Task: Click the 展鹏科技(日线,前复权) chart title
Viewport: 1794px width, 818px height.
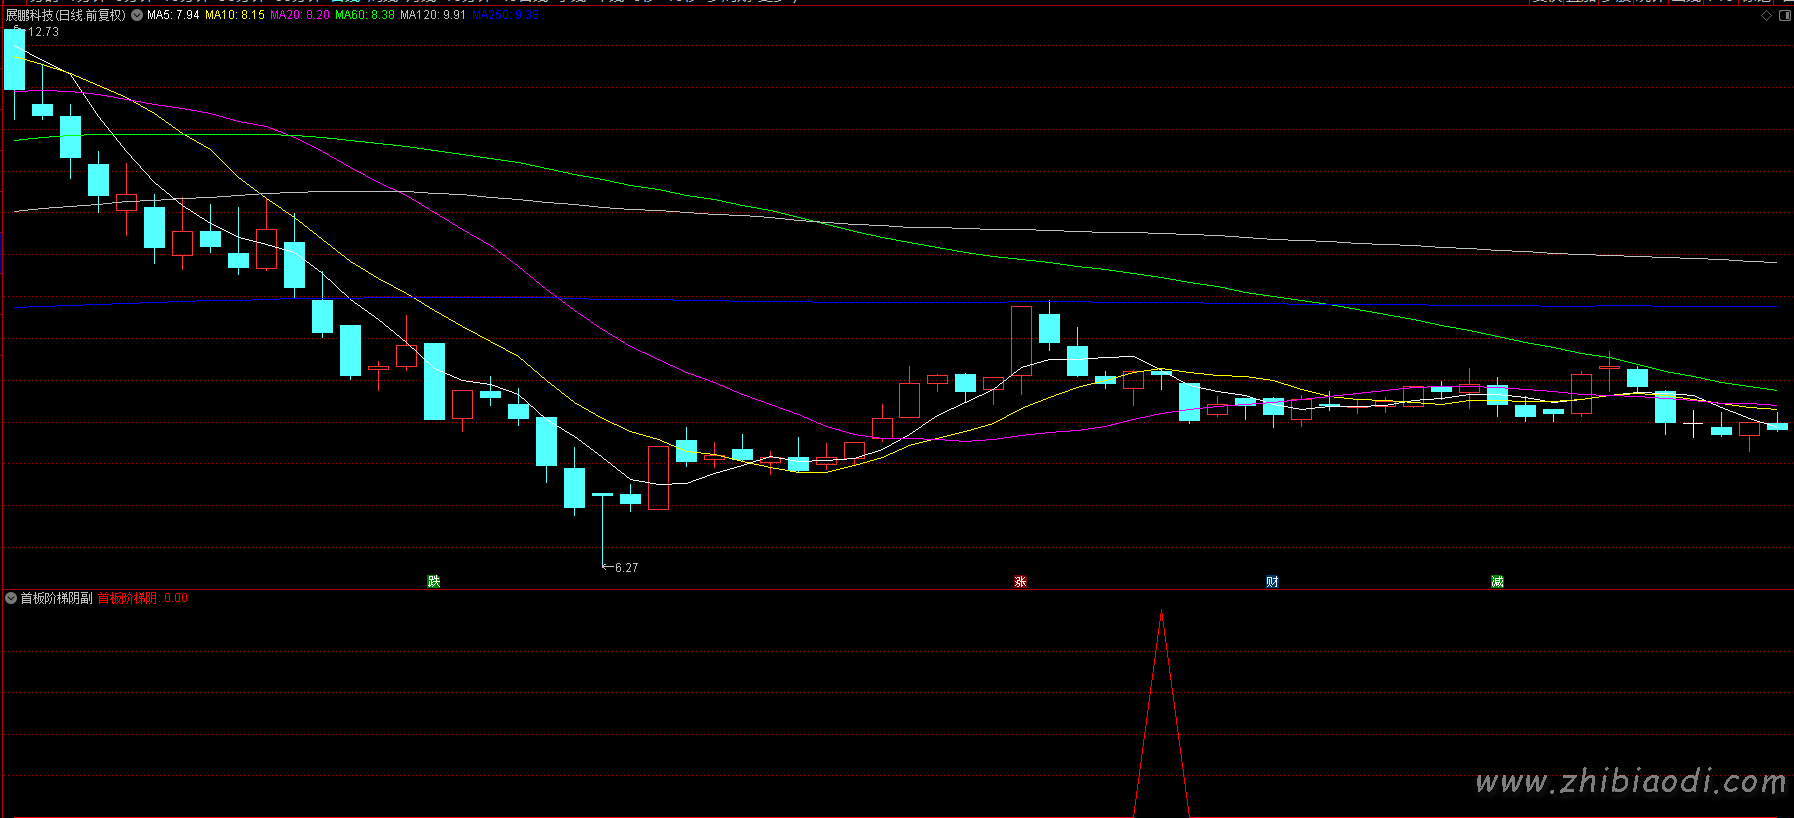Action: coord(66,15)
